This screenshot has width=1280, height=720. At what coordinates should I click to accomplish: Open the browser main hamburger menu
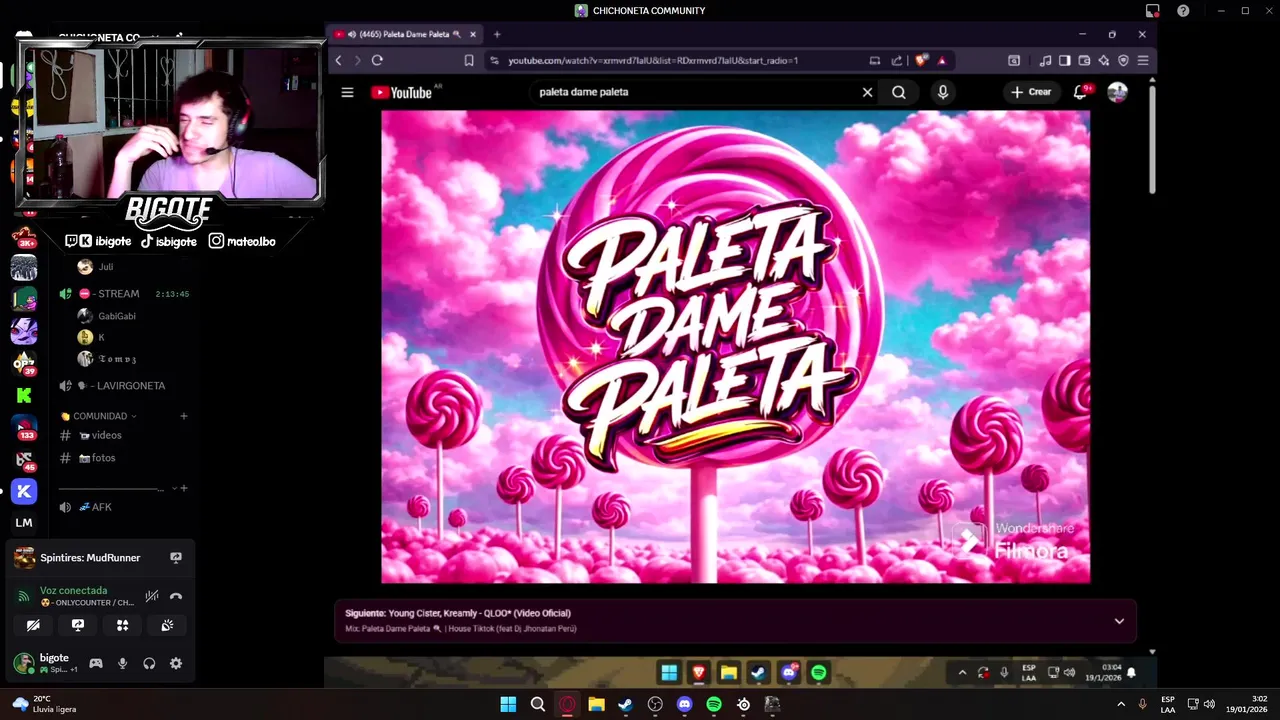(1143, 60)
